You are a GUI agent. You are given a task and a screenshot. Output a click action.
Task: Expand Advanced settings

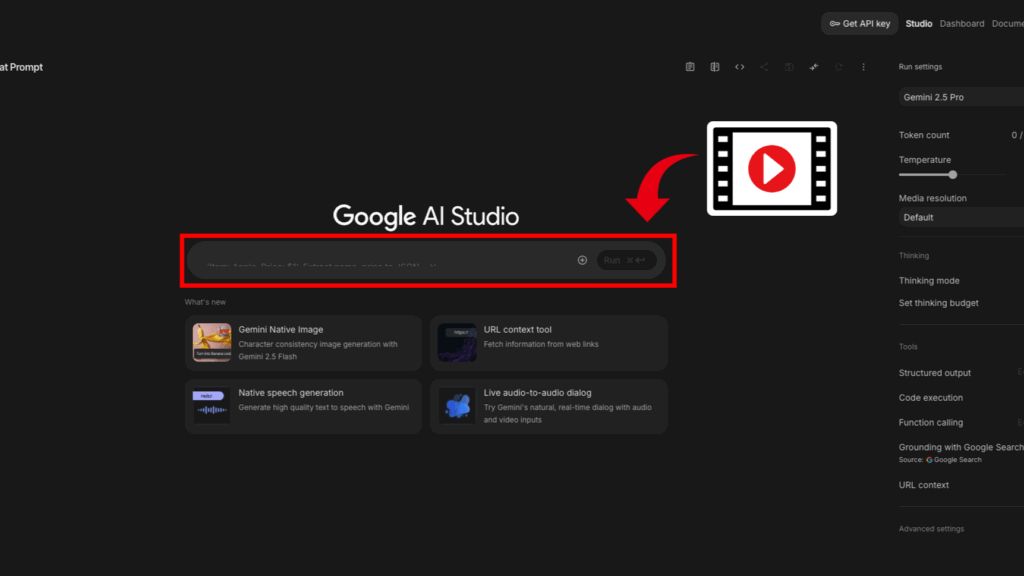click(928, 528)
